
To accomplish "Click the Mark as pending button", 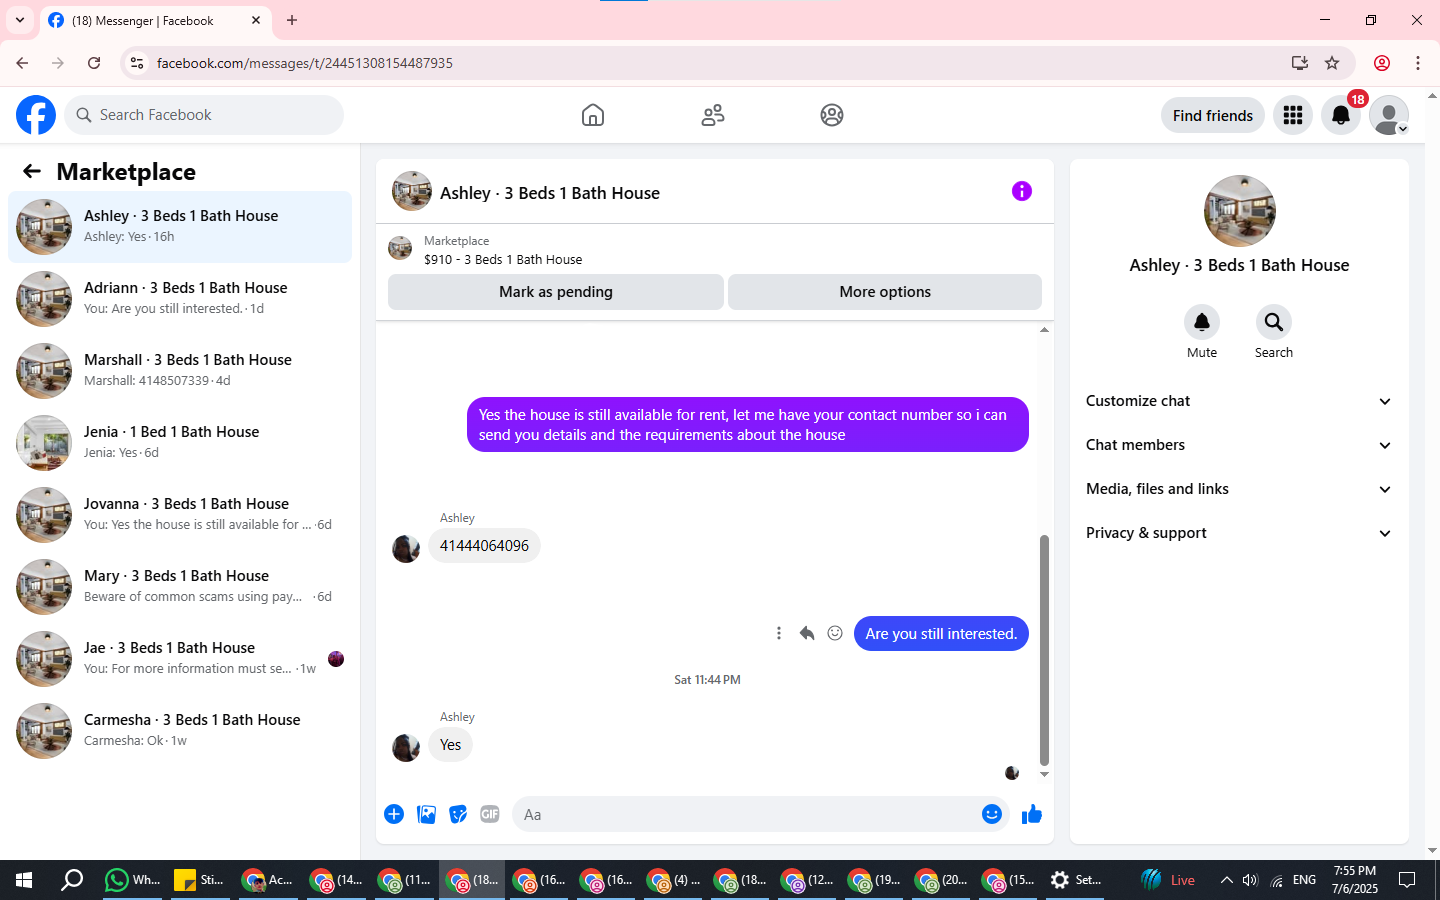I will click(x=556, y=292).
